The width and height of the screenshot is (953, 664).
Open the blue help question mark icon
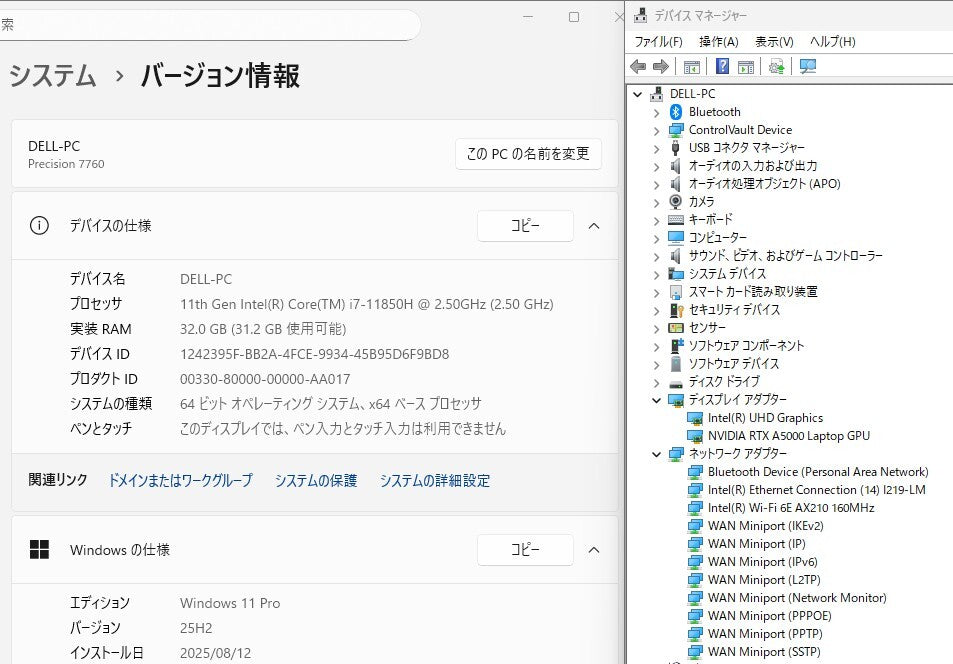pyautogui.click(x=722, y=66)
